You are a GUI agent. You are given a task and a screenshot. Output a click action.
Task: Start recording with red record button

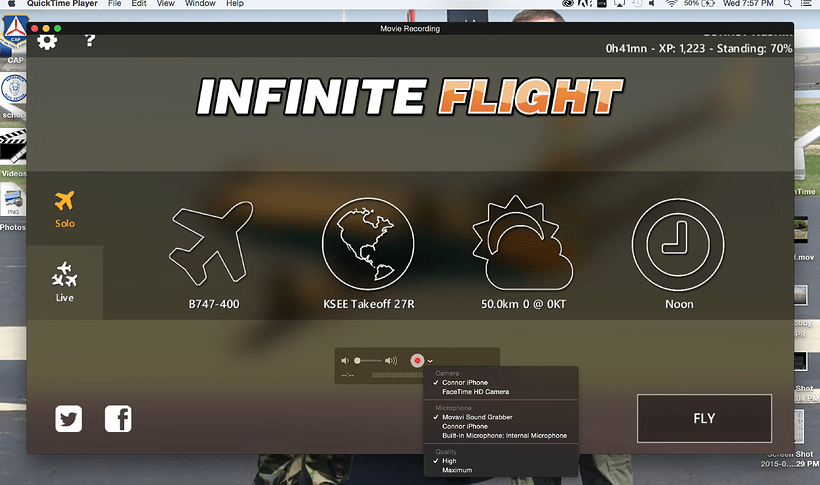[x=417, y=360]
